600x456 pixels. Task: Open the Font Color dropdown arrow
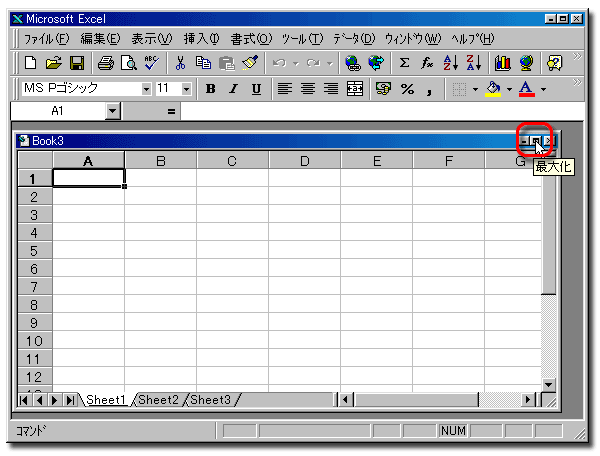pos(543,89)
